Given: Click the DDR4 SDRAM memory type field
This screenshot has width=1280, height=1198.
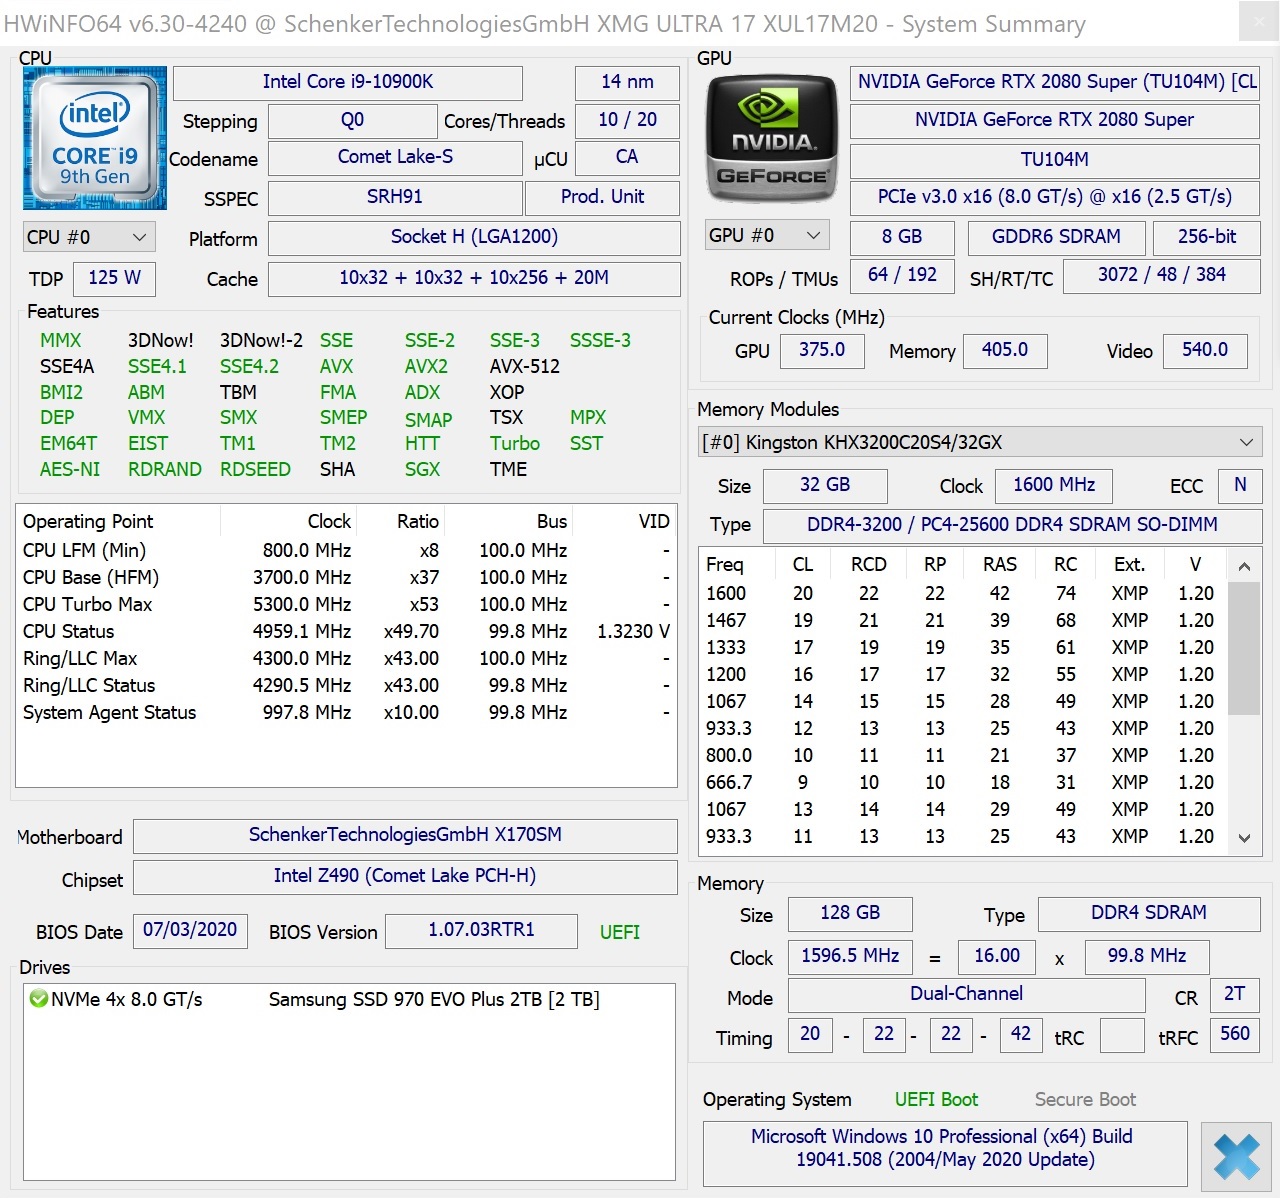Looking at the screenshot, I should [x=1149, y=913].
